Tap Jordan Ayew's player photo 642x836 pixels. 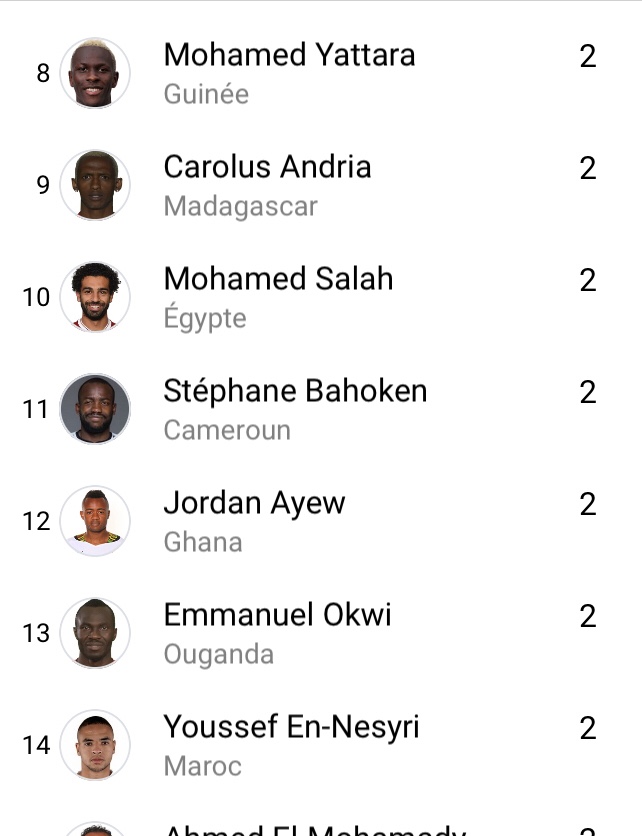point(95,521)
